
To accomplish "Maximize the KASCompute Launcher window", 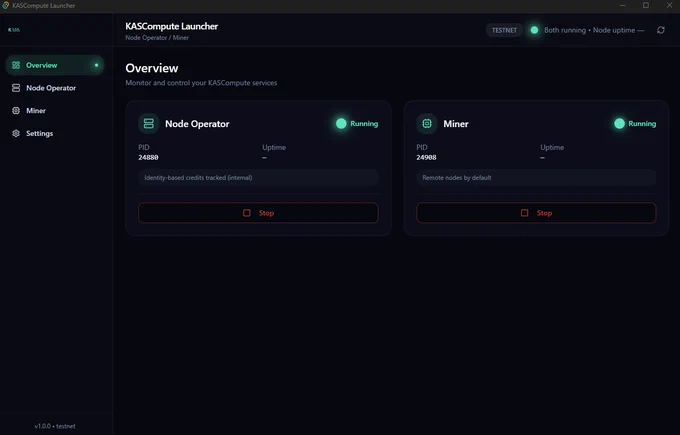I will click(646, 6).
